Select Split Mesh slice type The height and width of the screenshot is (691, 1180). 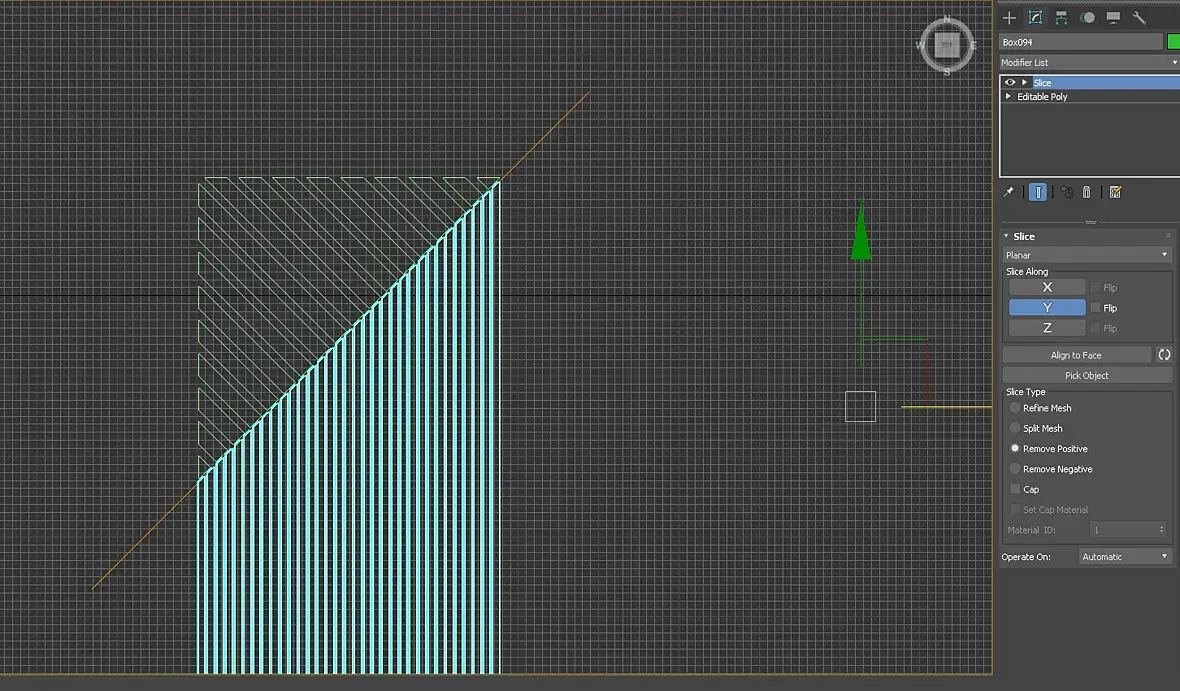[1015, 428]
